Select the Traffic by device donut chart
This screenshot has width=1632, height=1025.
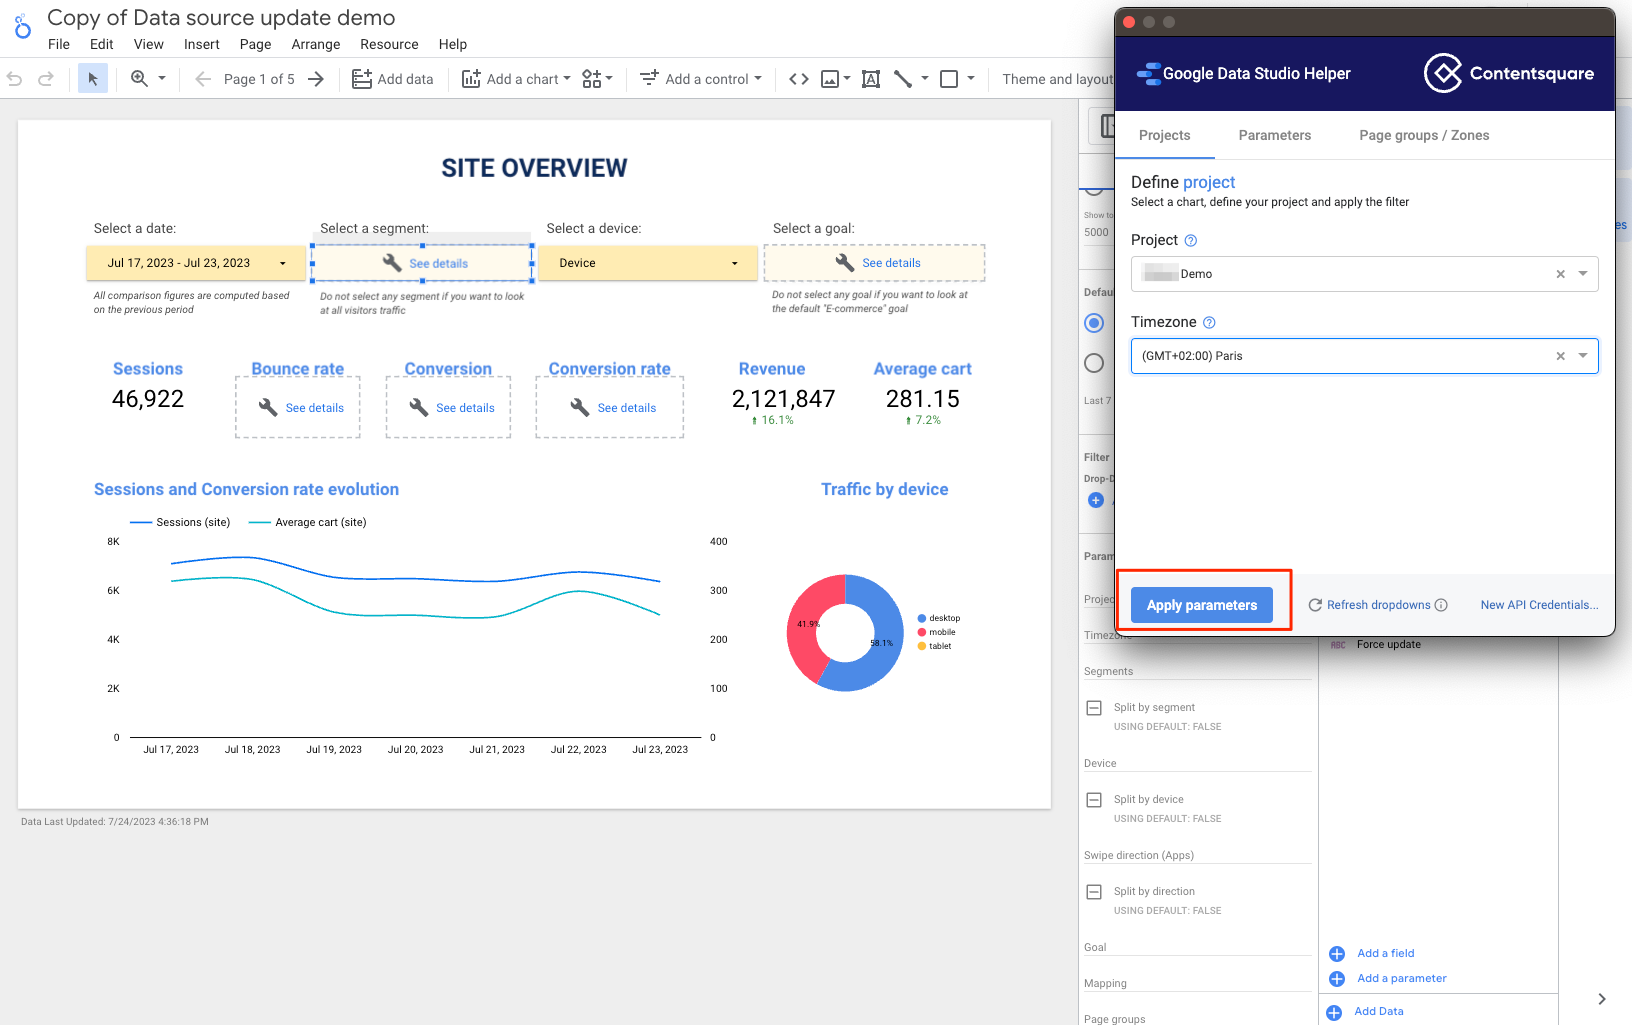pos(846,633)
